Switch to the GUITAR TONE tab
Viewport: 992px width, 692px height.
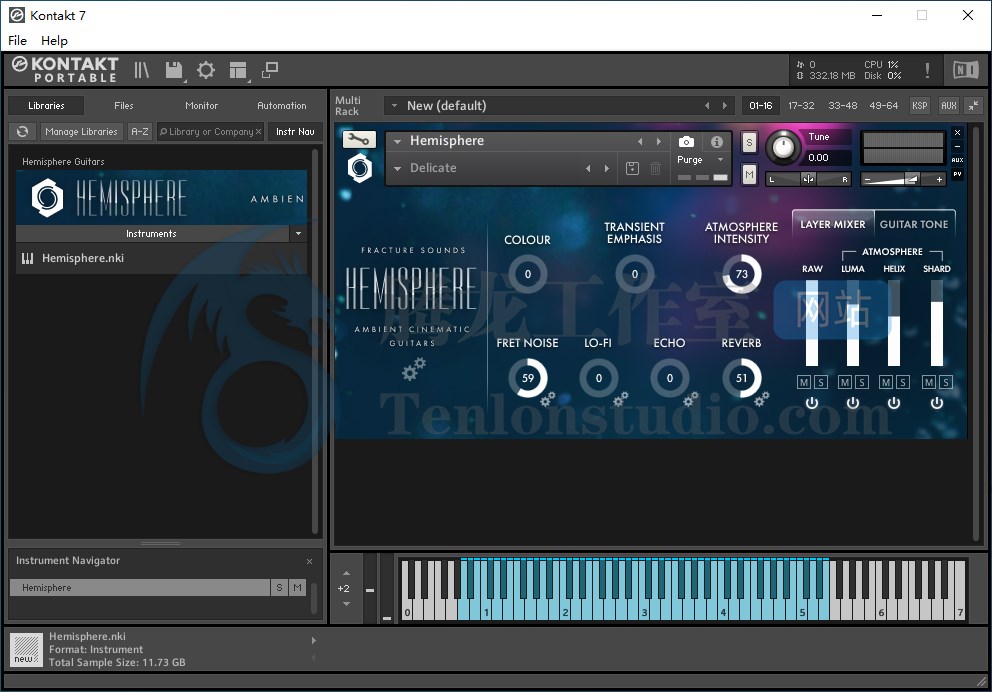(914, 224)
